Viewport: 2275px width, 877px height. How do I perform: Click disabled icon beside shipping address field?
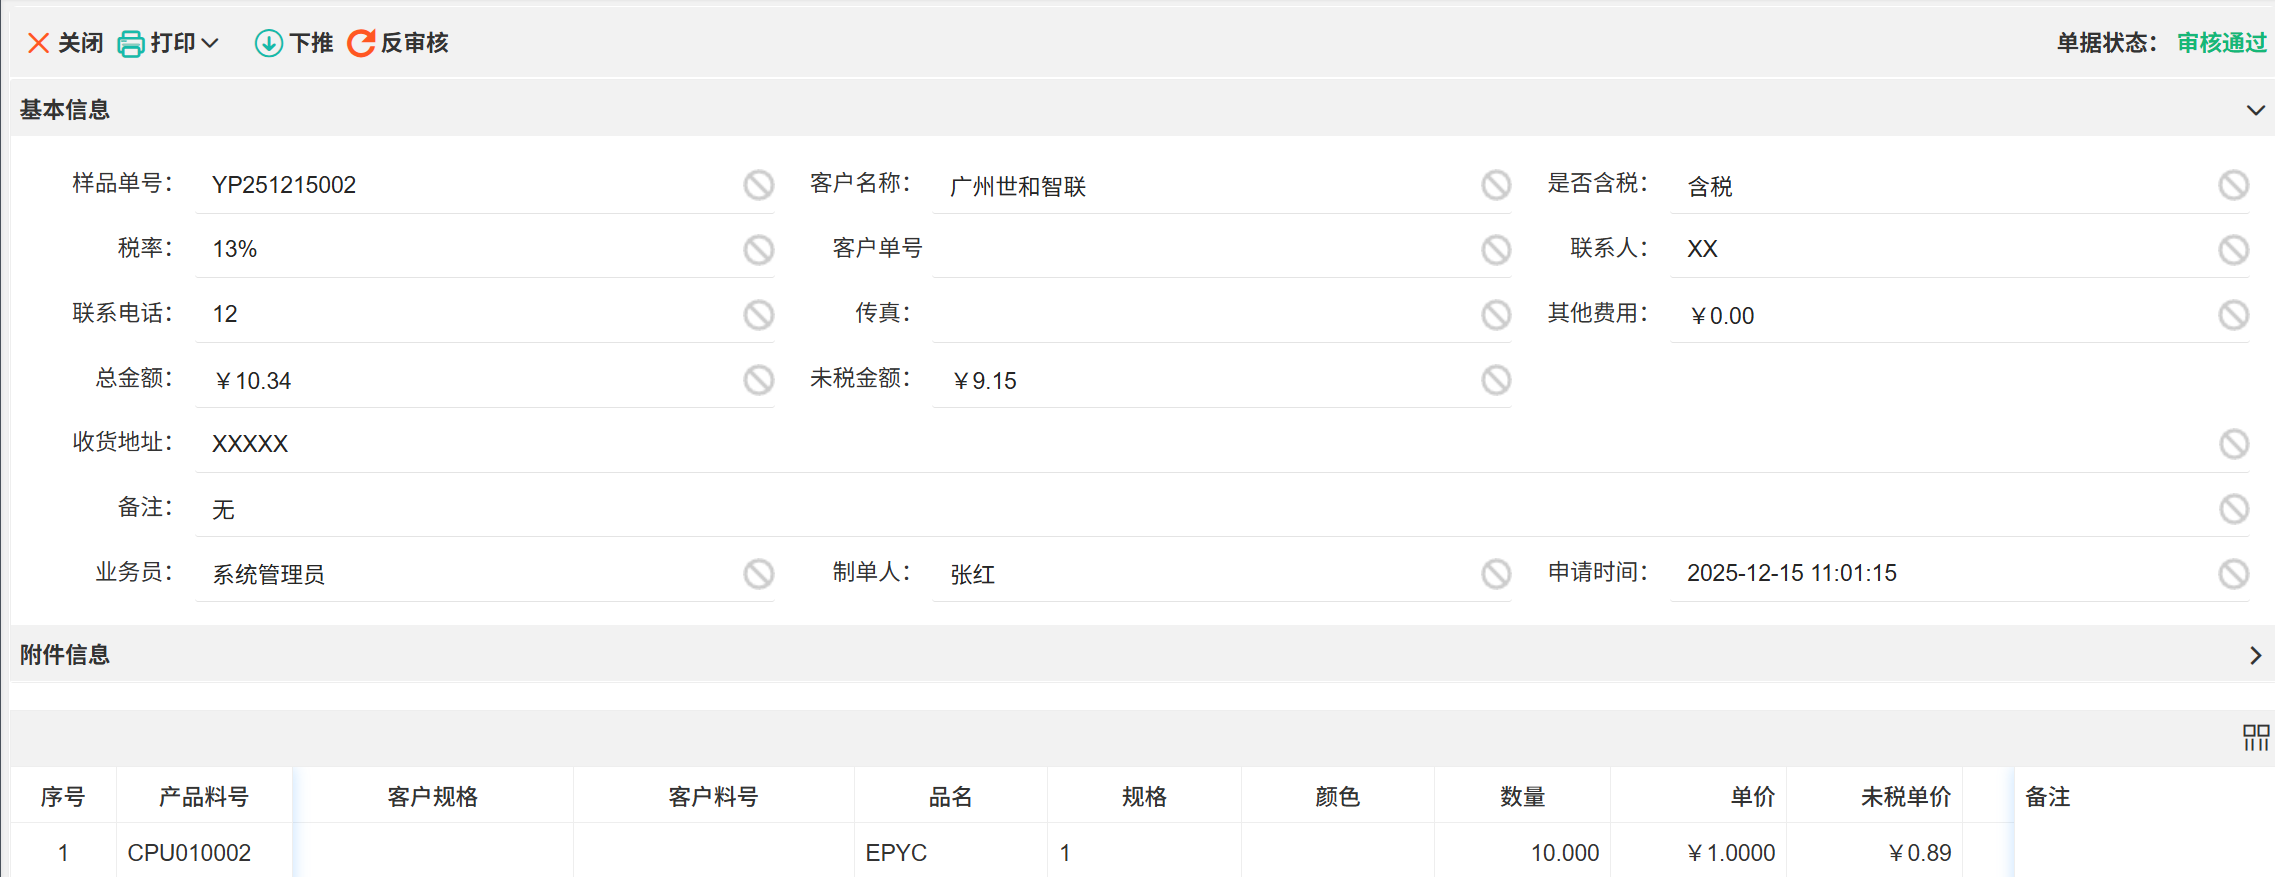[x=2233, y=444]
